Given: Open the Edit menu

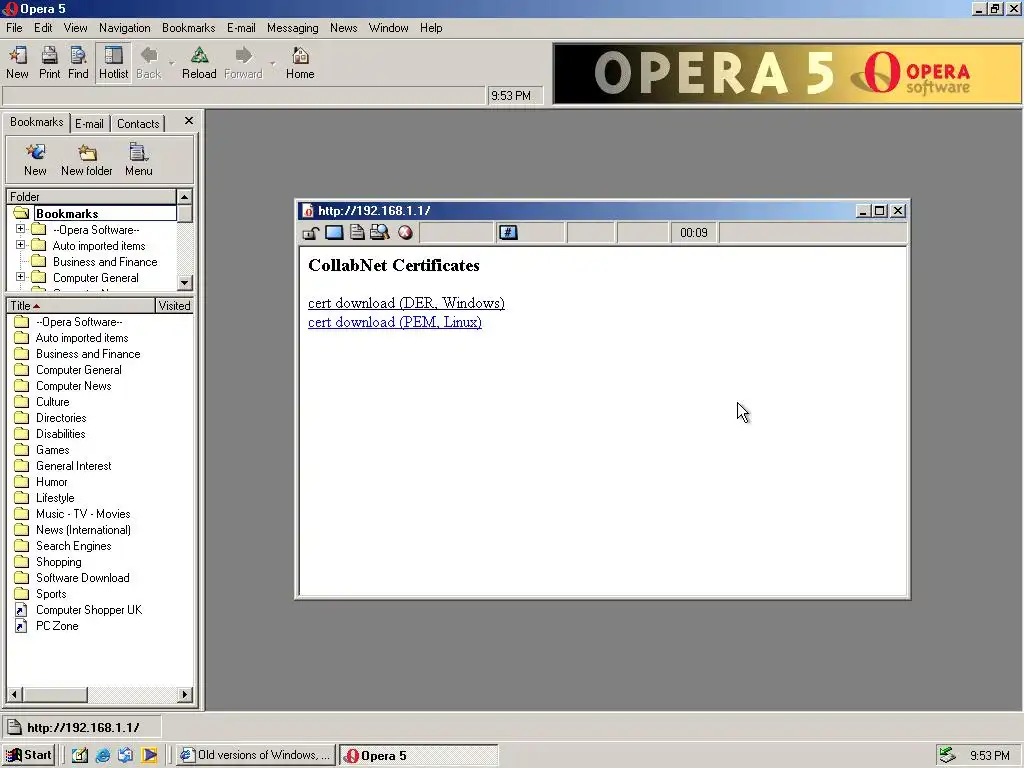Looking at the screenshot, I should click(x=43, y=28).
